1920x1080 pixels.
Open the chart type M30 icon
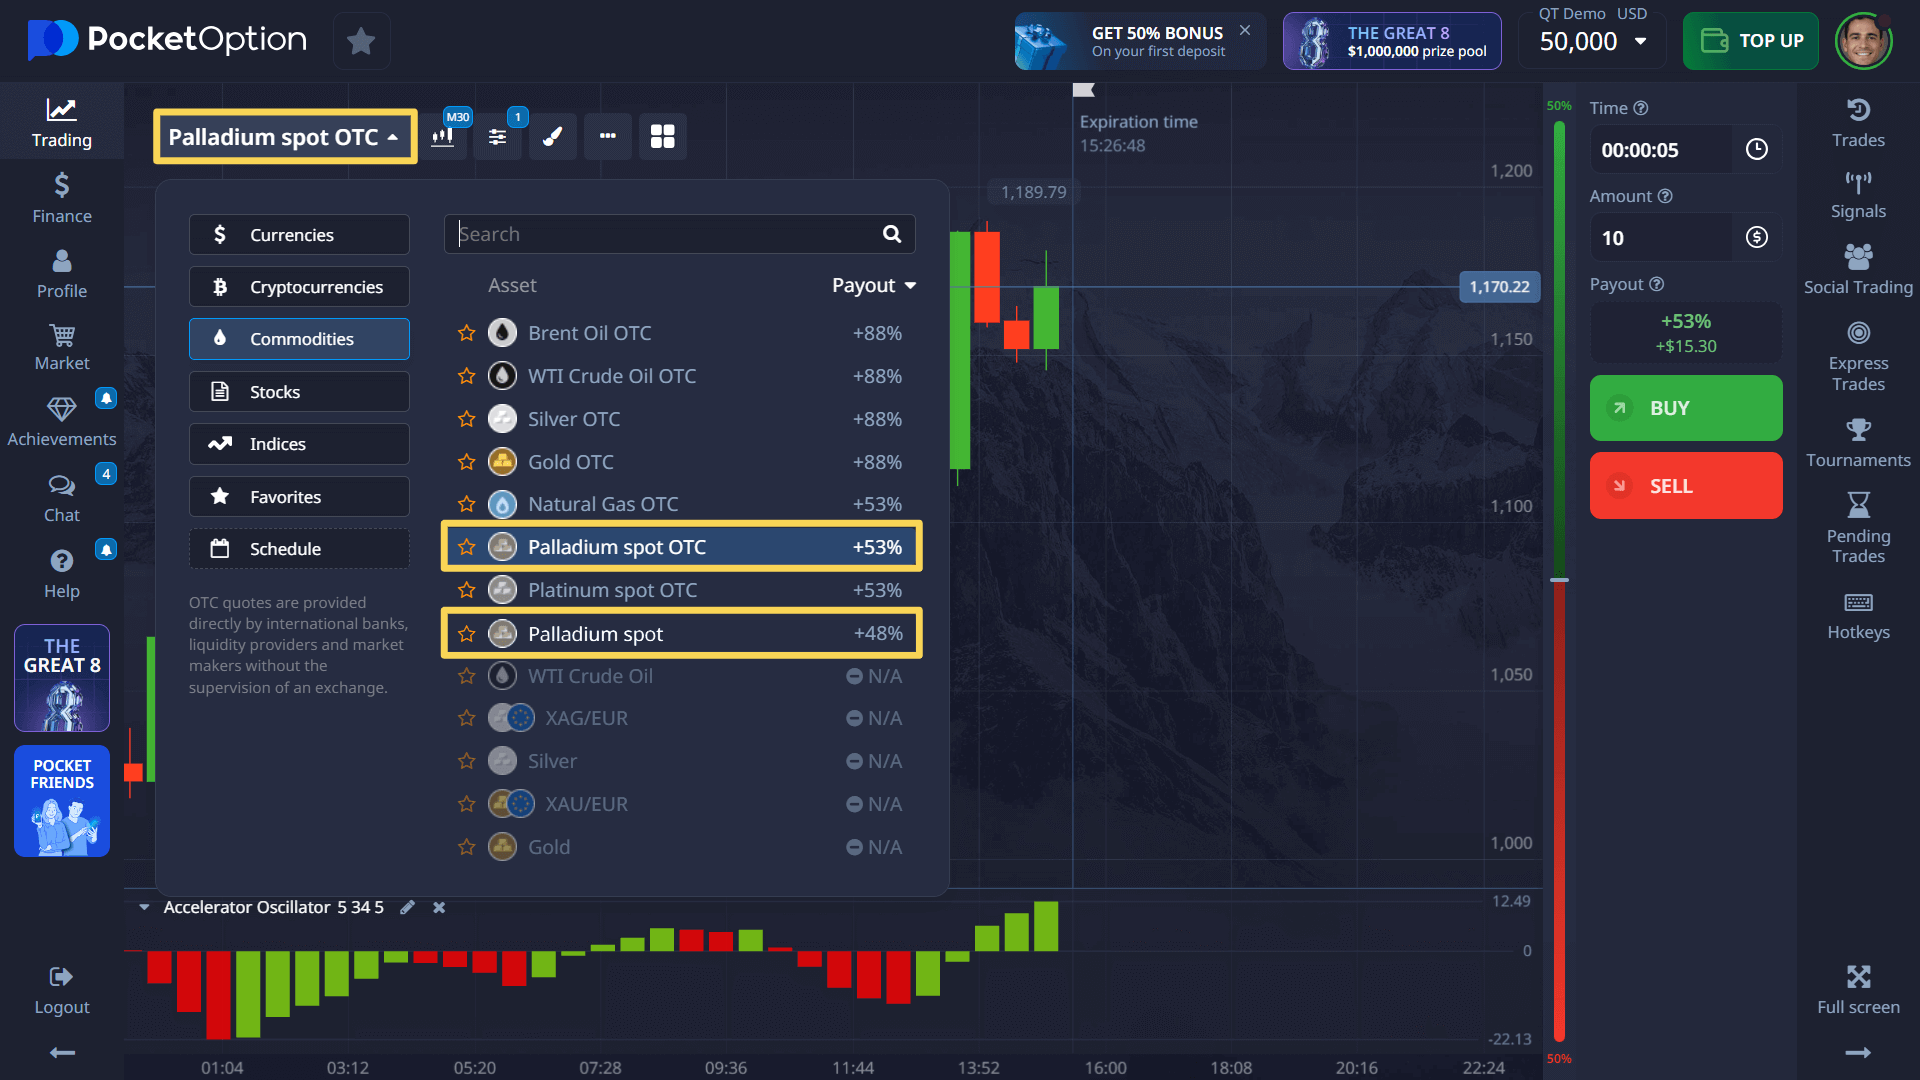pos(443,137)
